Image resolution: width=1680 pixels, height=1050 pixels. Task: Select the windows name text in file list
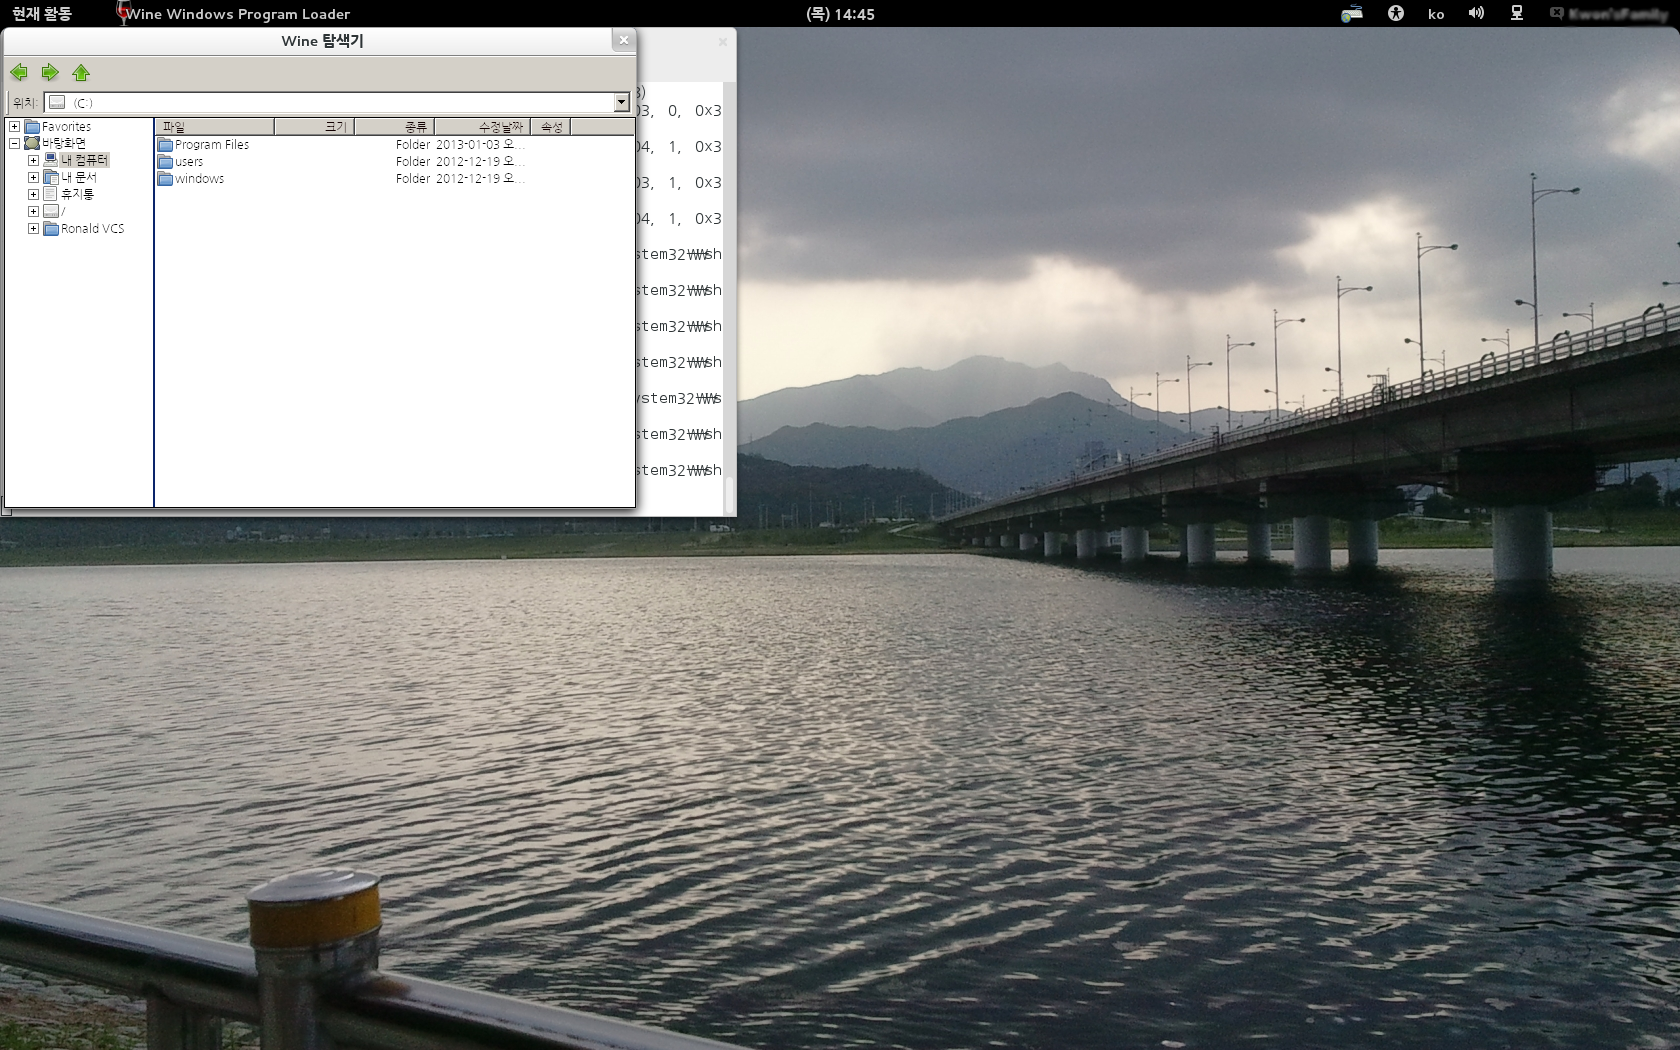pos(199,179)
